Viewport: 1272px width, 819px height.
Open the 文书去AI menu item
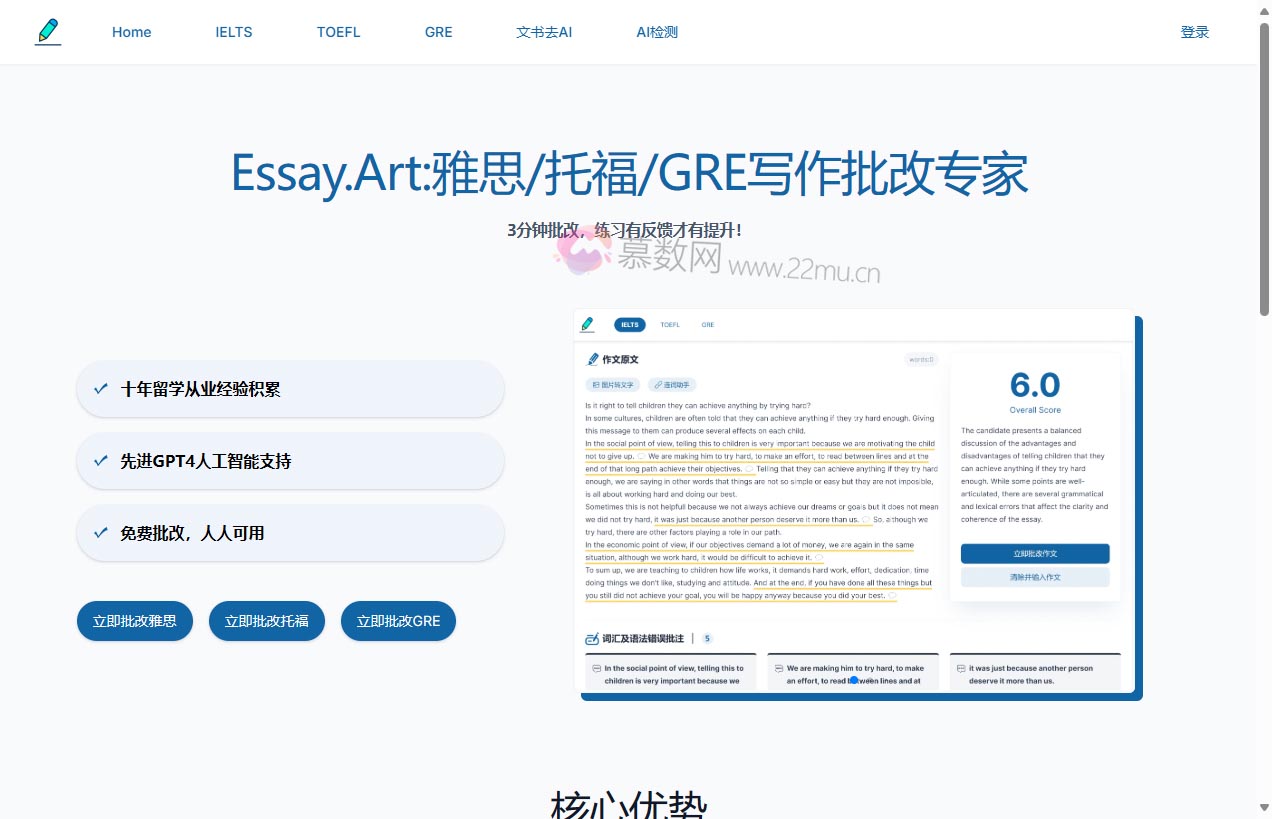(x=543, y=31)
